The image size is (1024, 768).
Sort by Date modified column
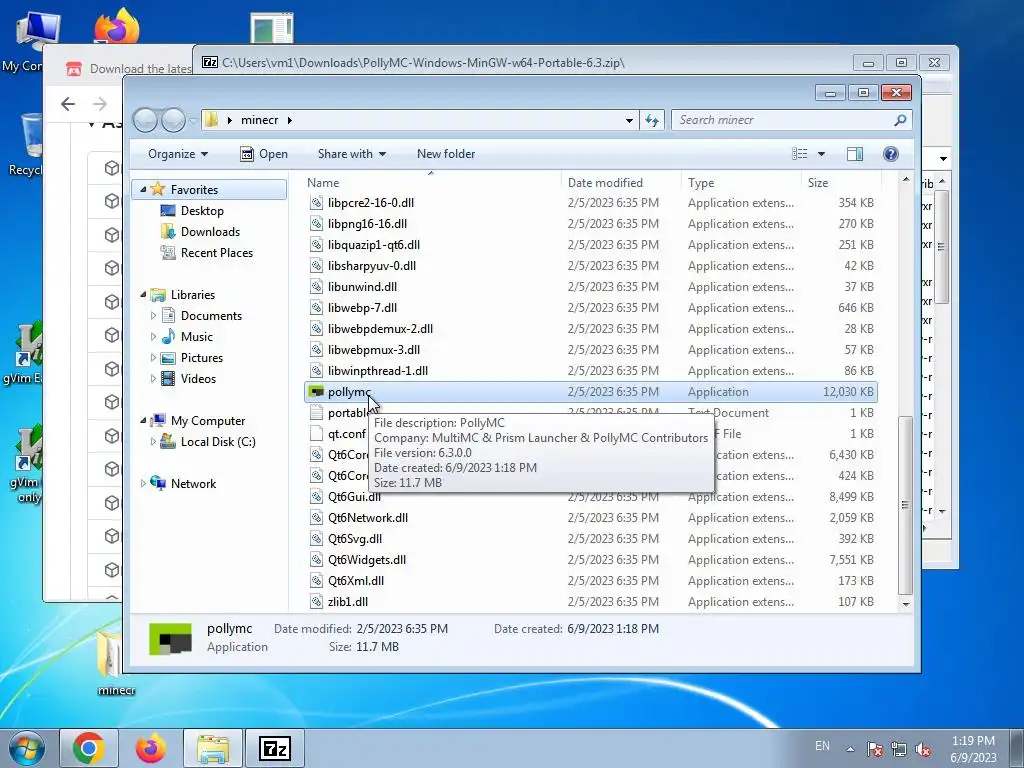click(620, 183)
